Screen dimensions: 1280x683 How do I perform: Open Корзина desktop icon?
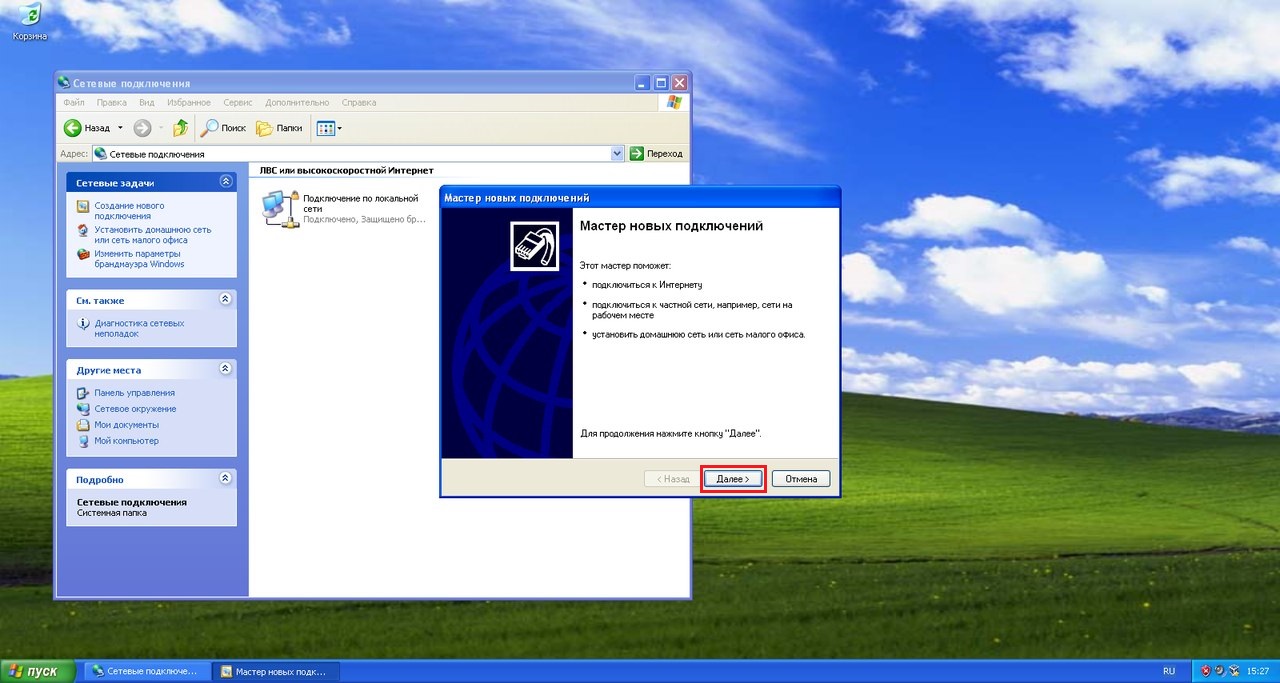click(30, 22)
